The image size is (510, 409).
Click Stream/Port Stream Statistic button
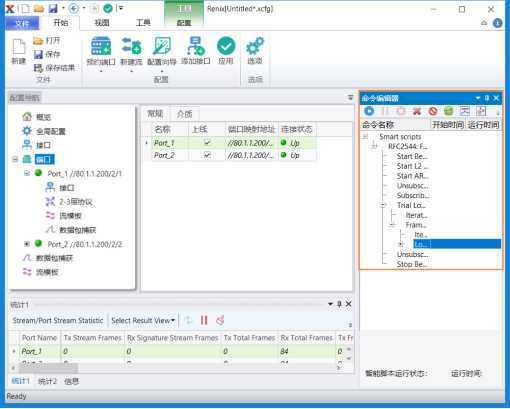[x=58, y=320]
